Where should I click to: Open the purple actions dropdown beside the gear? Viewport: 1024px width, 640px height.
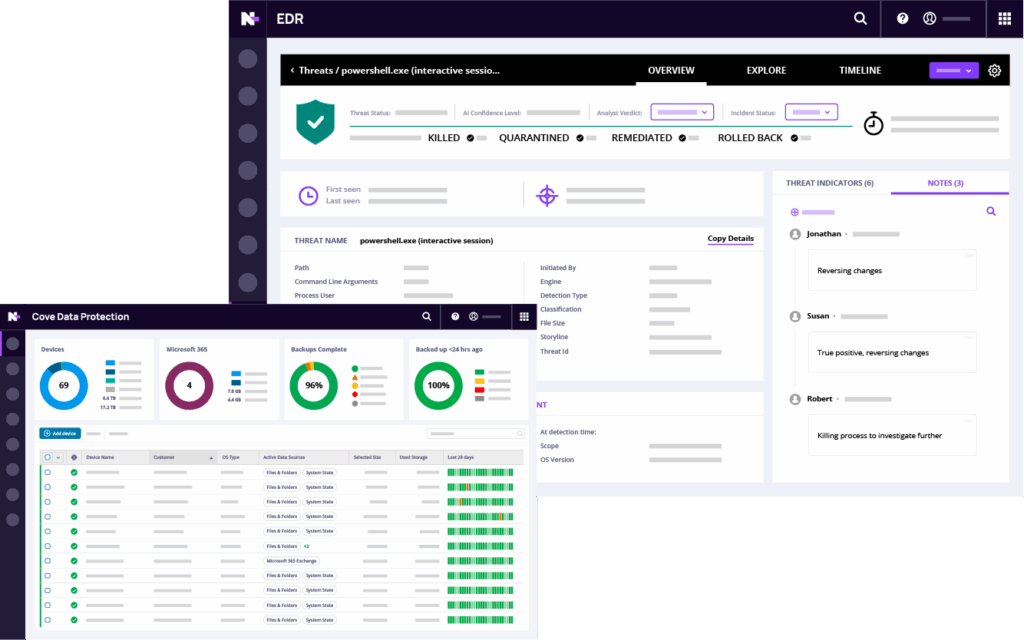[953, 71]
